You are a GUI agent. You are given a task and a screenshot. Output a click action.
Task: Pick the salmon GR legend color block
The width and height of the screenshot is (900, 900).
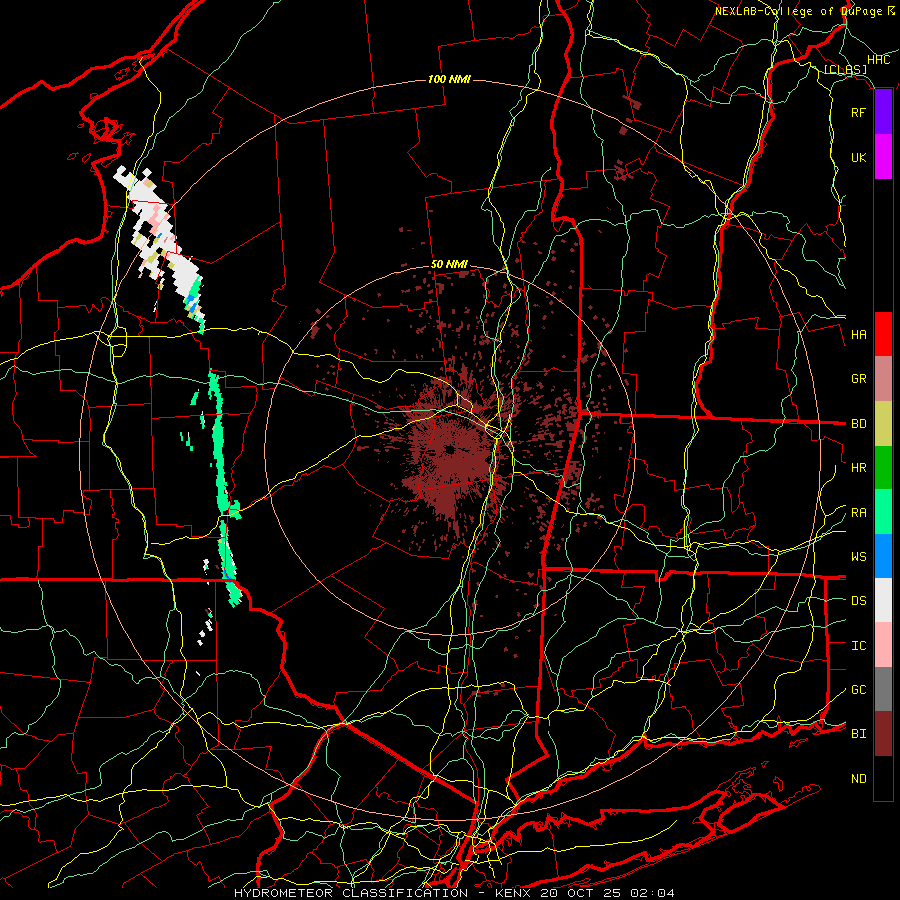[x=883, y=379]
